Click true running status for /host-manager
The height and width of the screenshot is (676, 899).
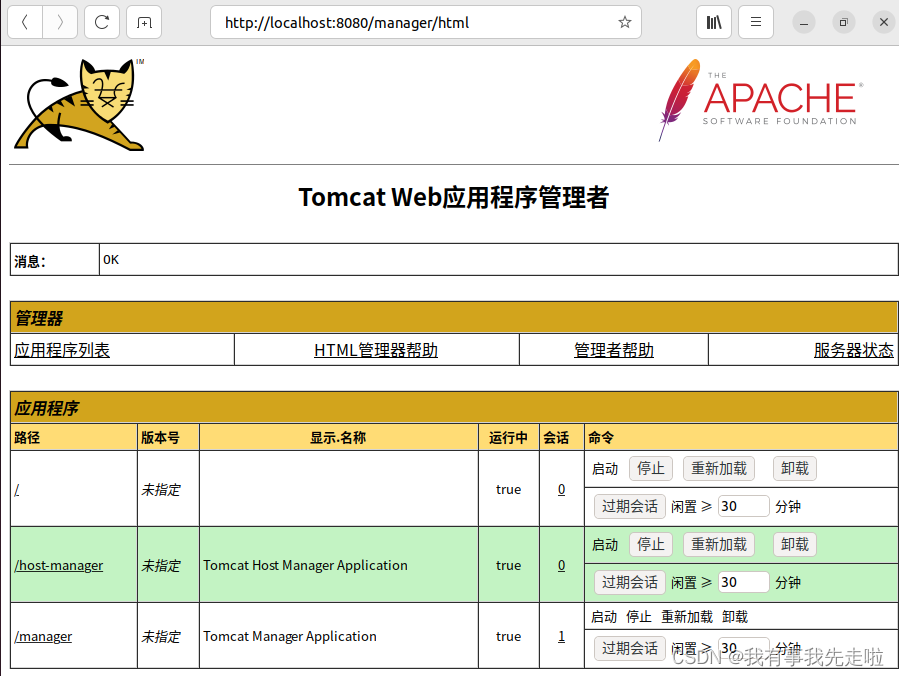tap(509, 565)
